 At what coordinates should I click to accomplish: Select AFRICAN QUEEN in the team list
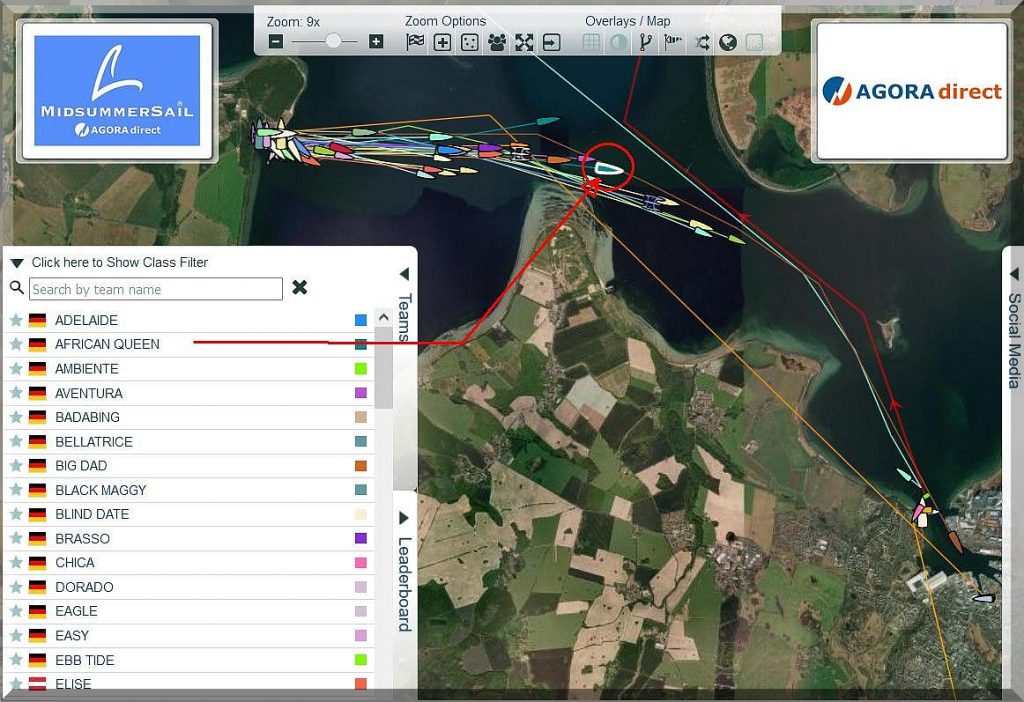coord(107,344)
